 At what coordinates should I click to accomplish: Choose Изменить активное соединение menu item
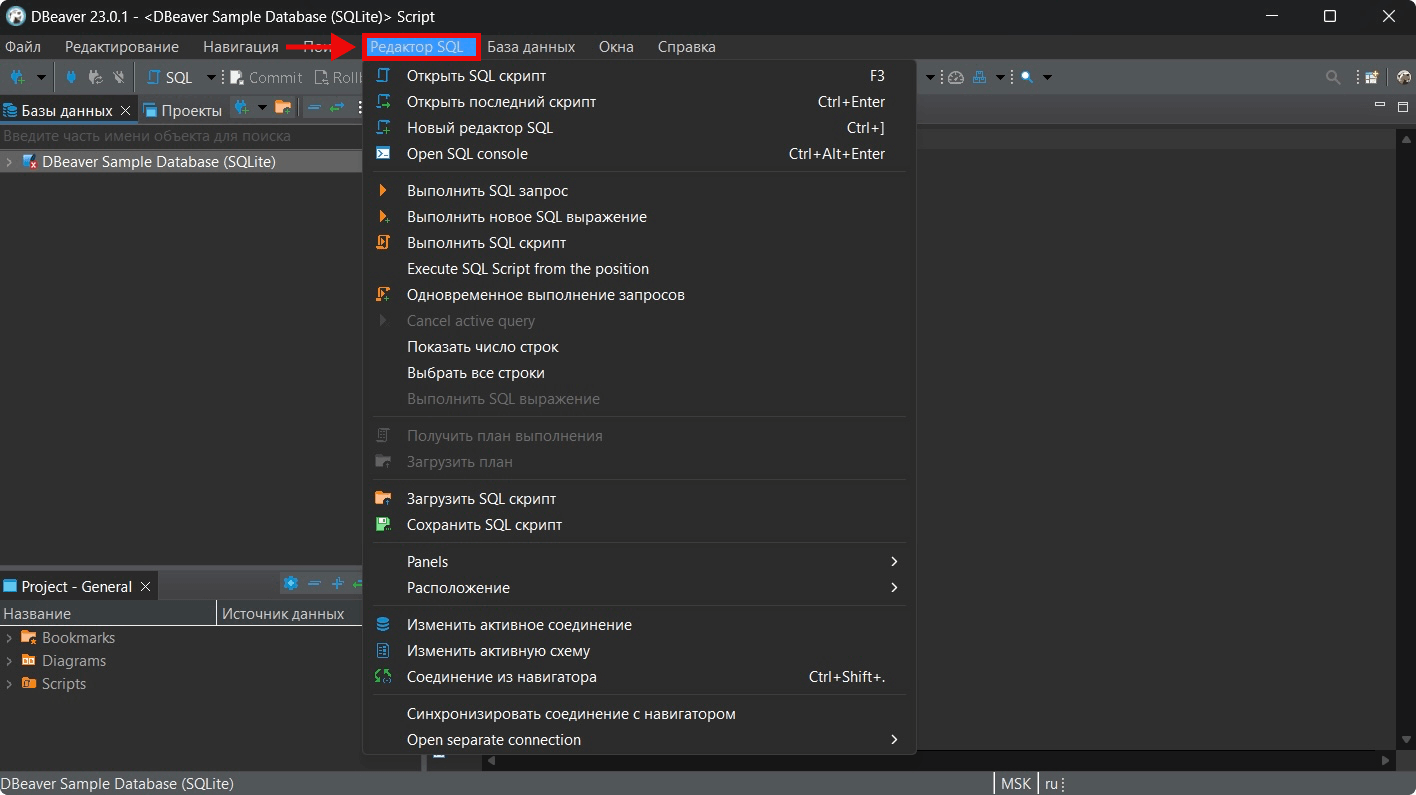[x=639, y=624]
